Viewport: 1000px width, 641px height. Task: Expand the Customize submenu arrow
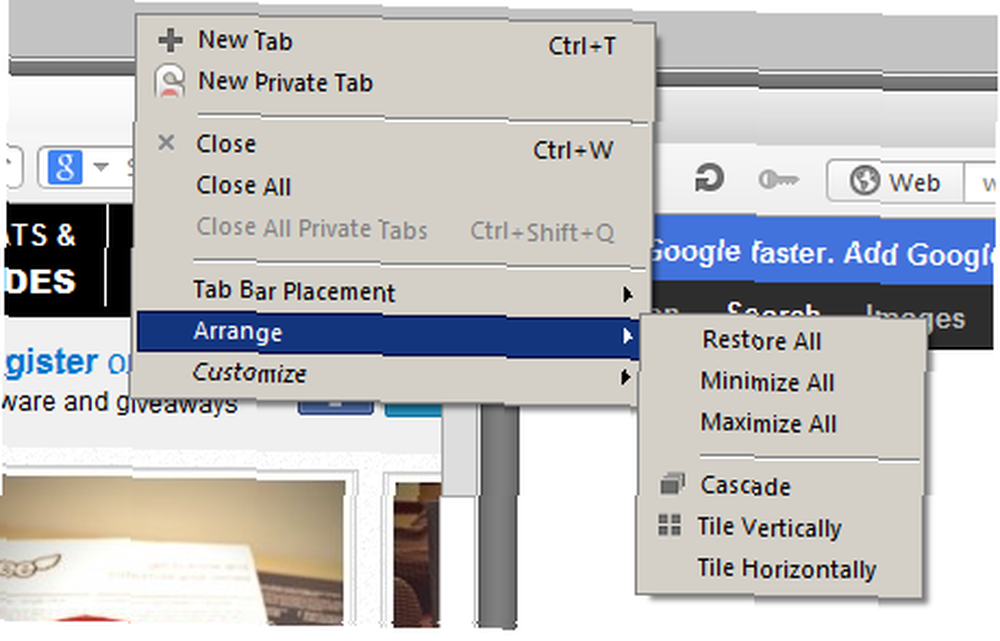pos(626,377)
